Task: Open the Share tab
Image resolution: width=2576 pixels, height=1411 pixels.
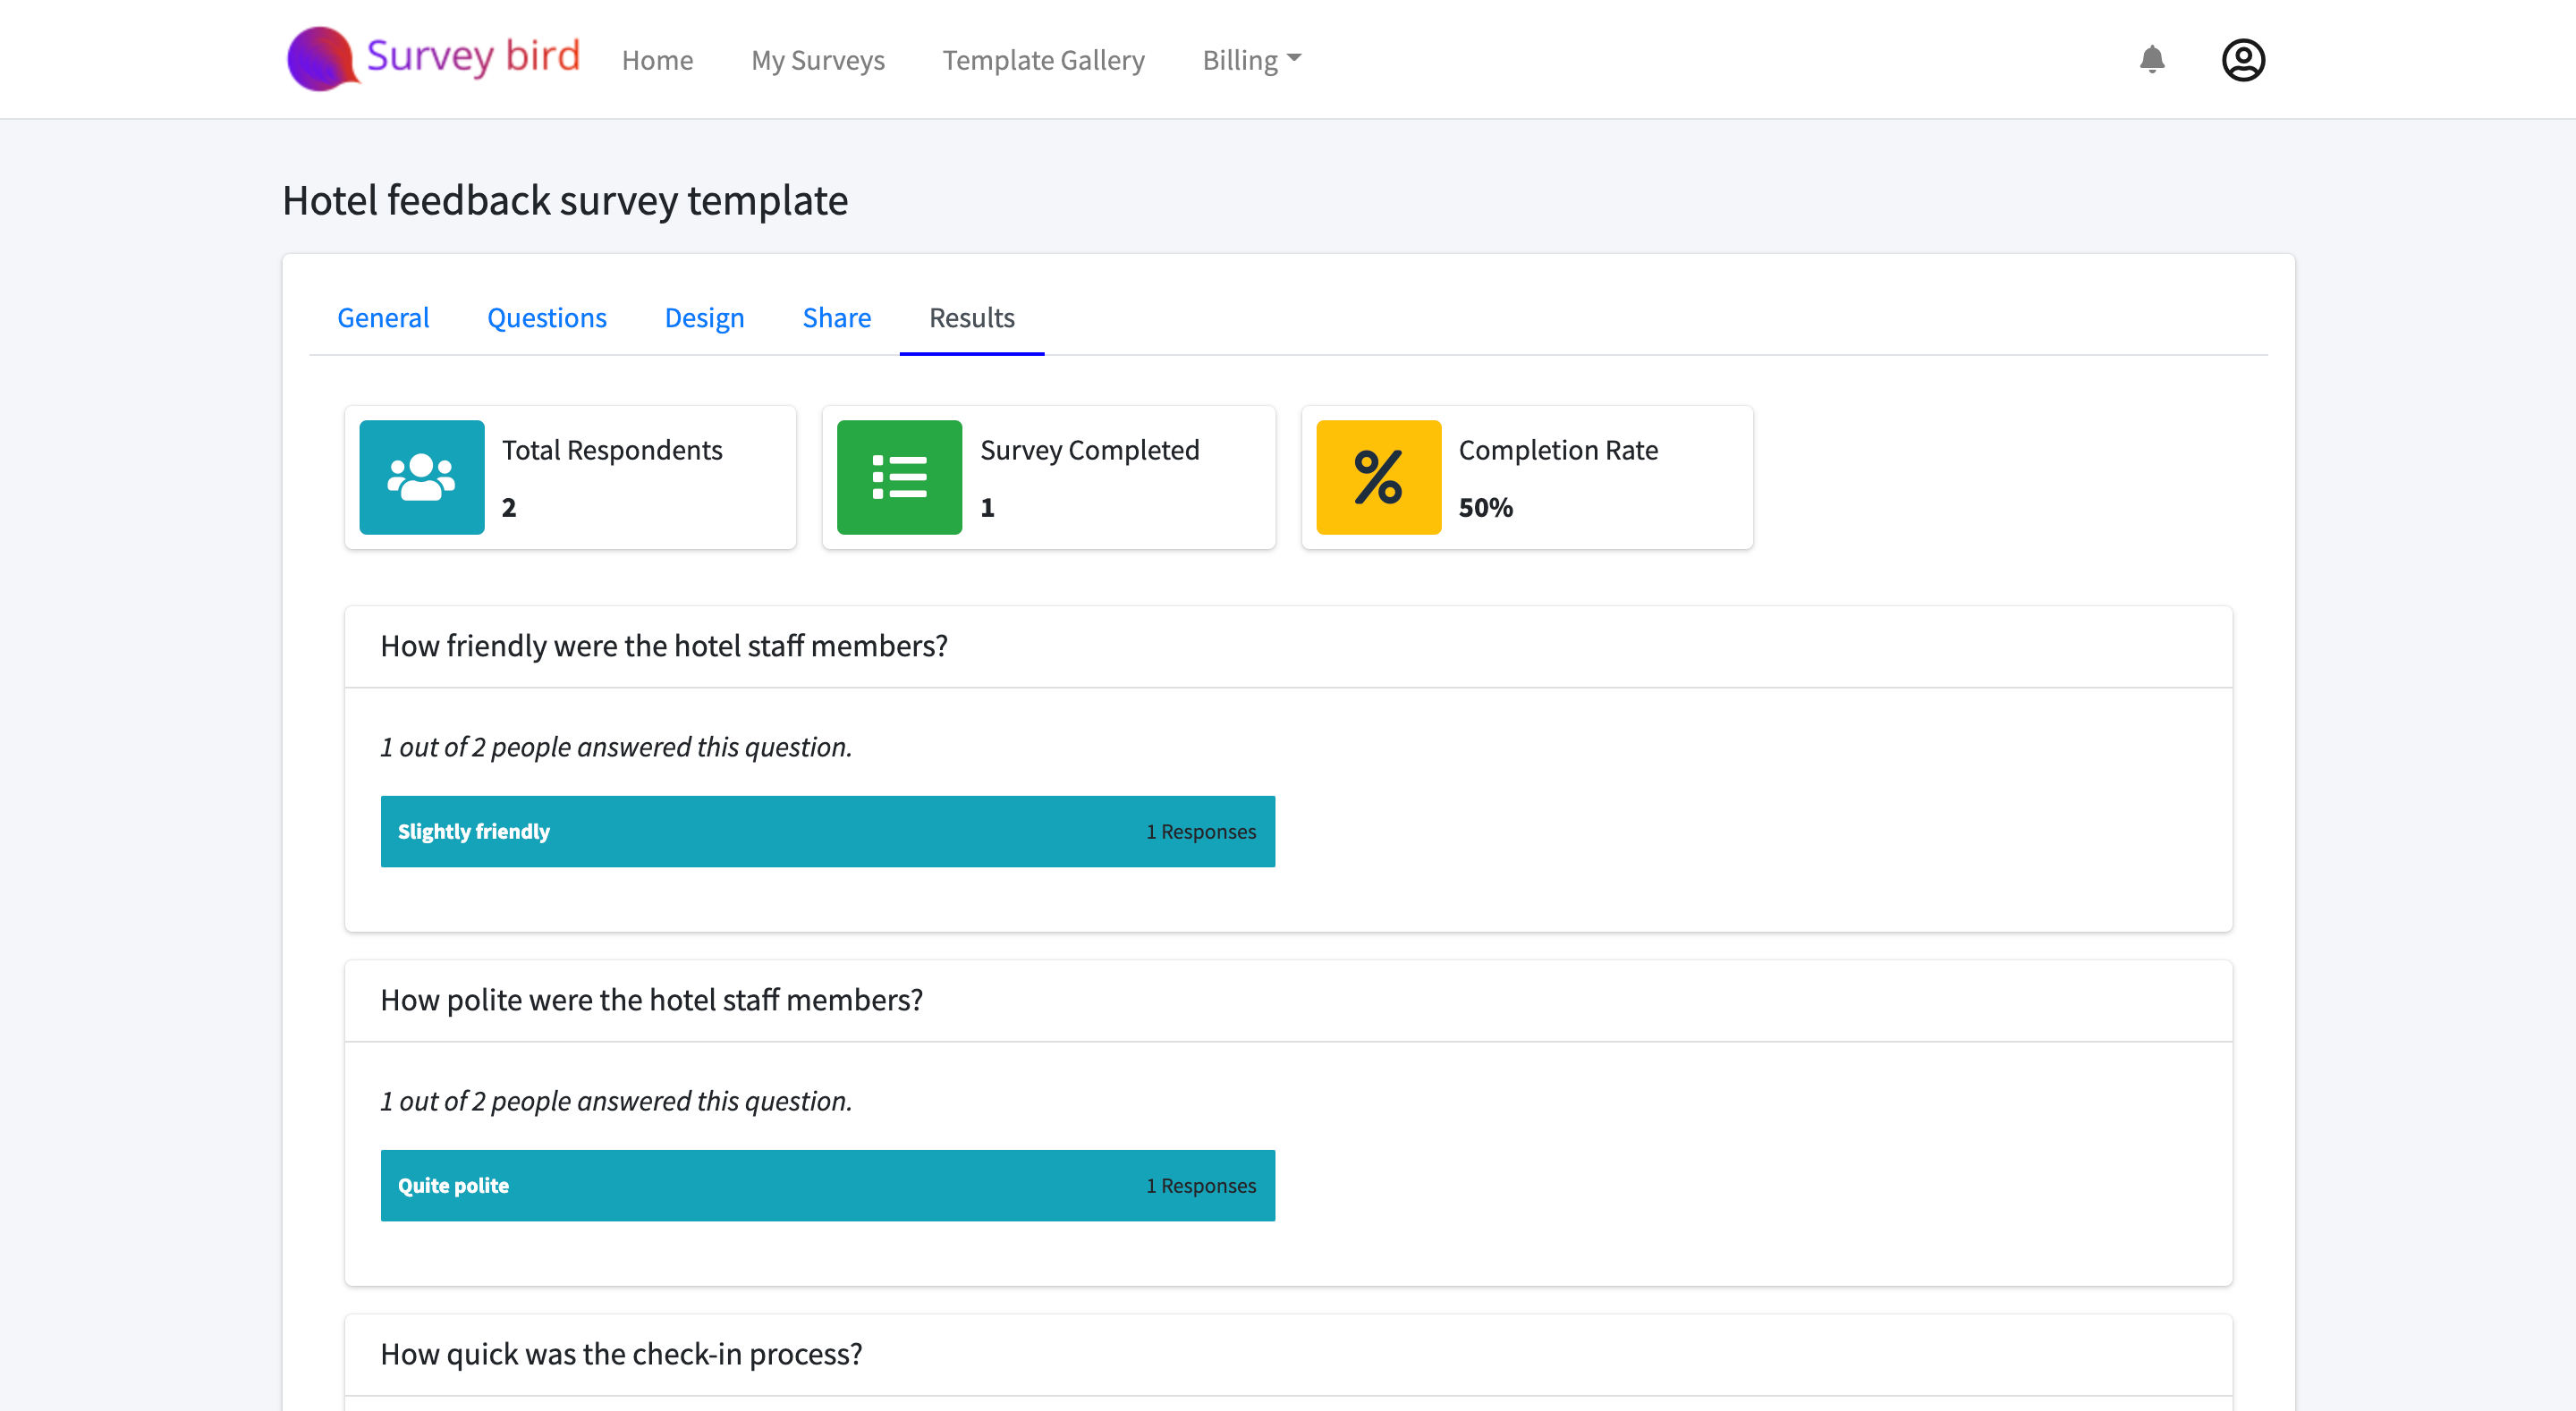Action: pos(836,318)
